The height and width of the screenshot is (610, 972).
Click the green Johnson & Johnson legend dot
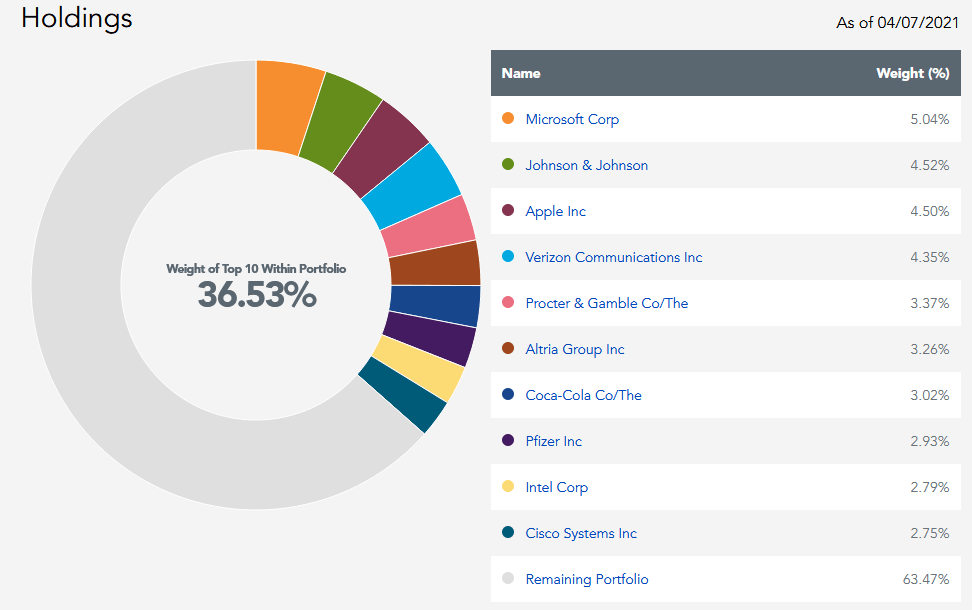tap(508, 164)
